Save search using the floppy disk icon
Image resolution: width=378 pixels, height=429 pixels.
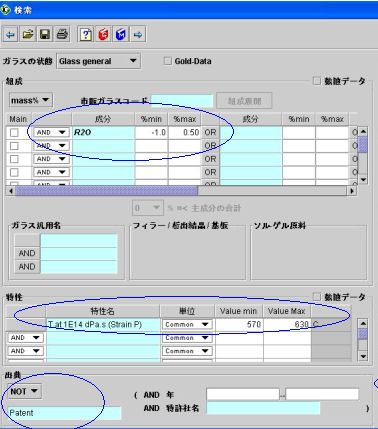point(45,34)
